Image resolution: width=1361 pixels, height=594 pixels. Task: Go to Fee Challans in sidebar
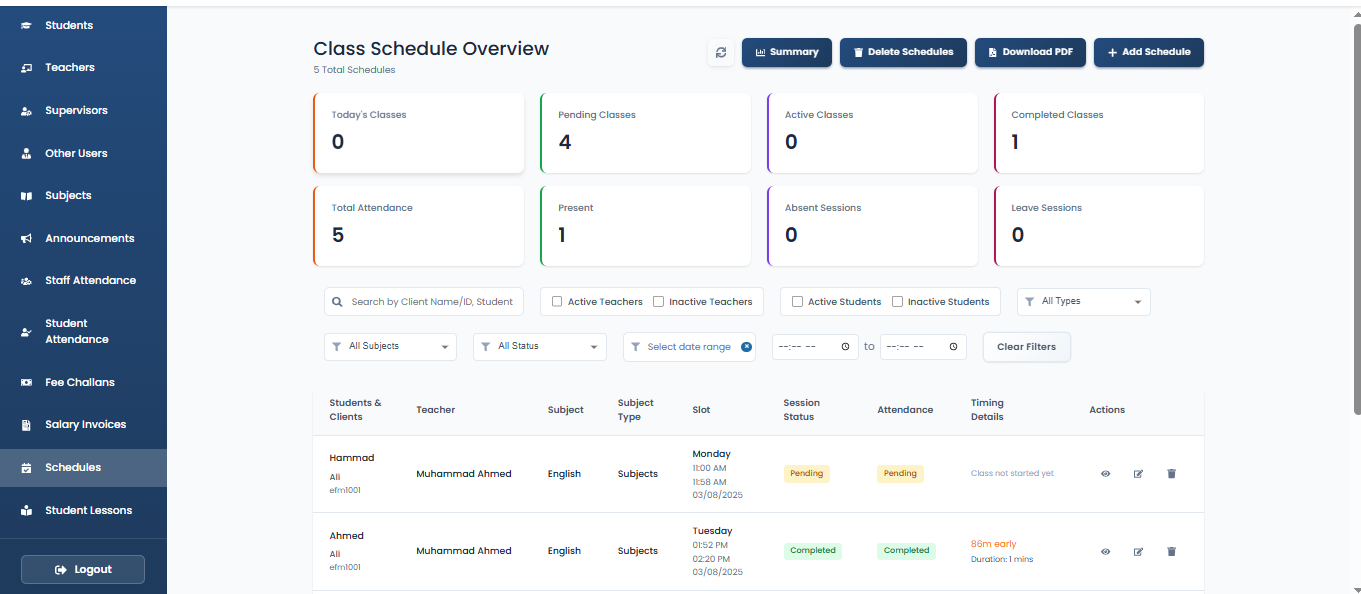[80, 382]
